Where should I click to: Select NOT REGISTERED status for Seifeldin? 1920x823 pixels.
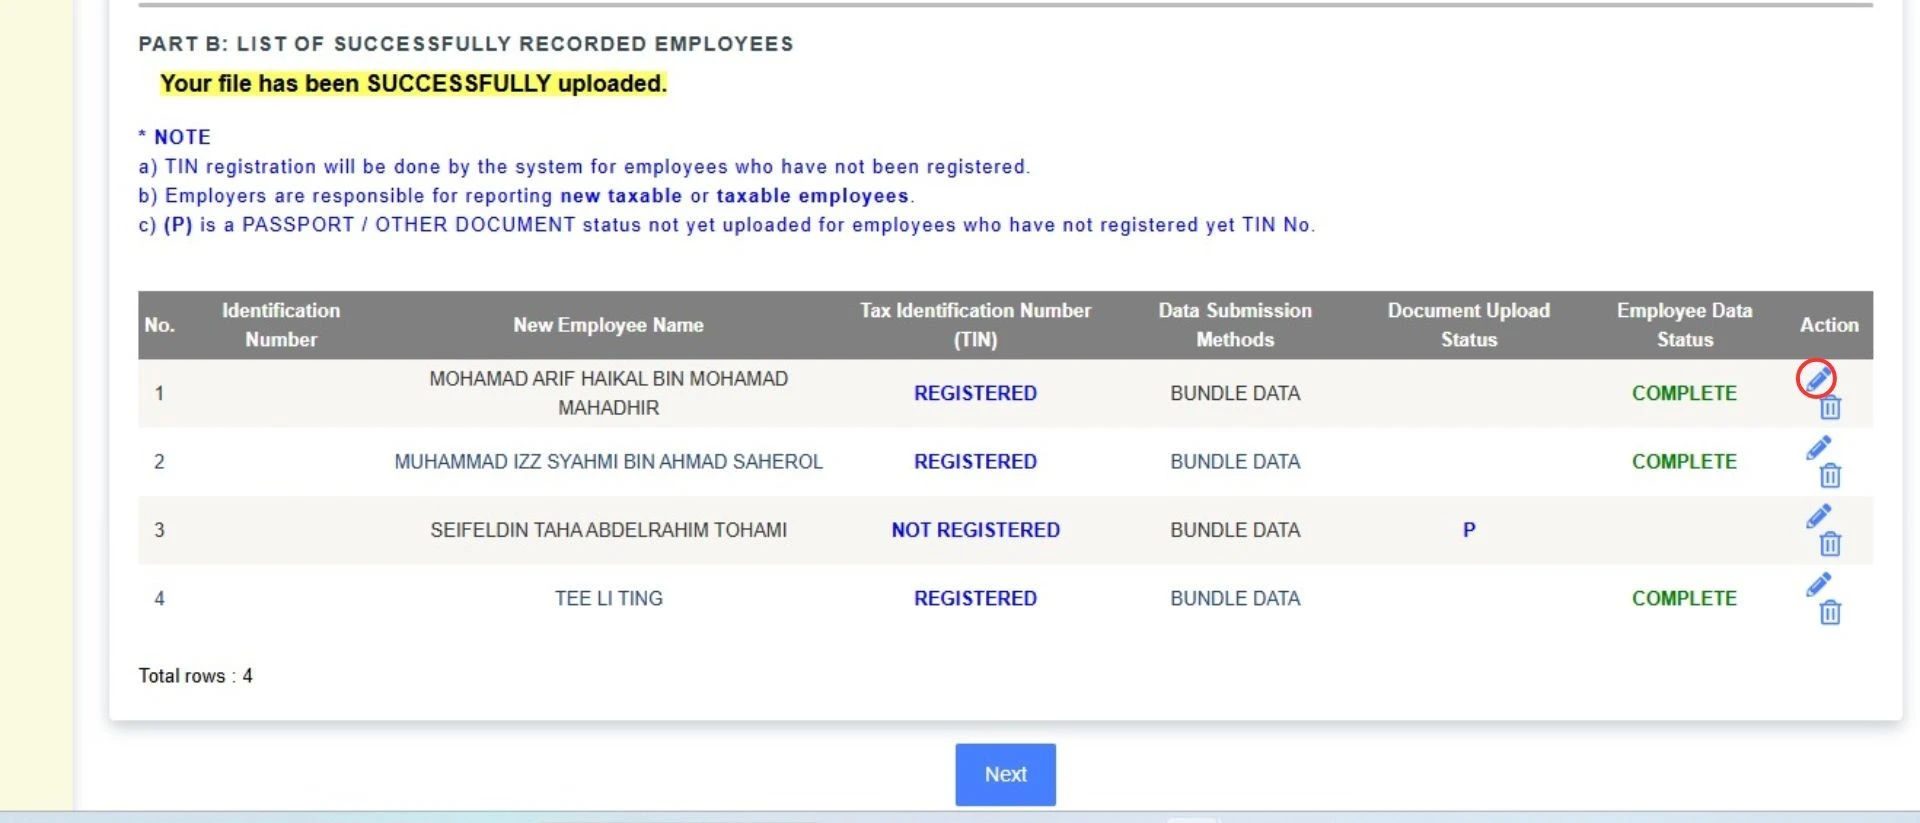[x=975, y=530]
